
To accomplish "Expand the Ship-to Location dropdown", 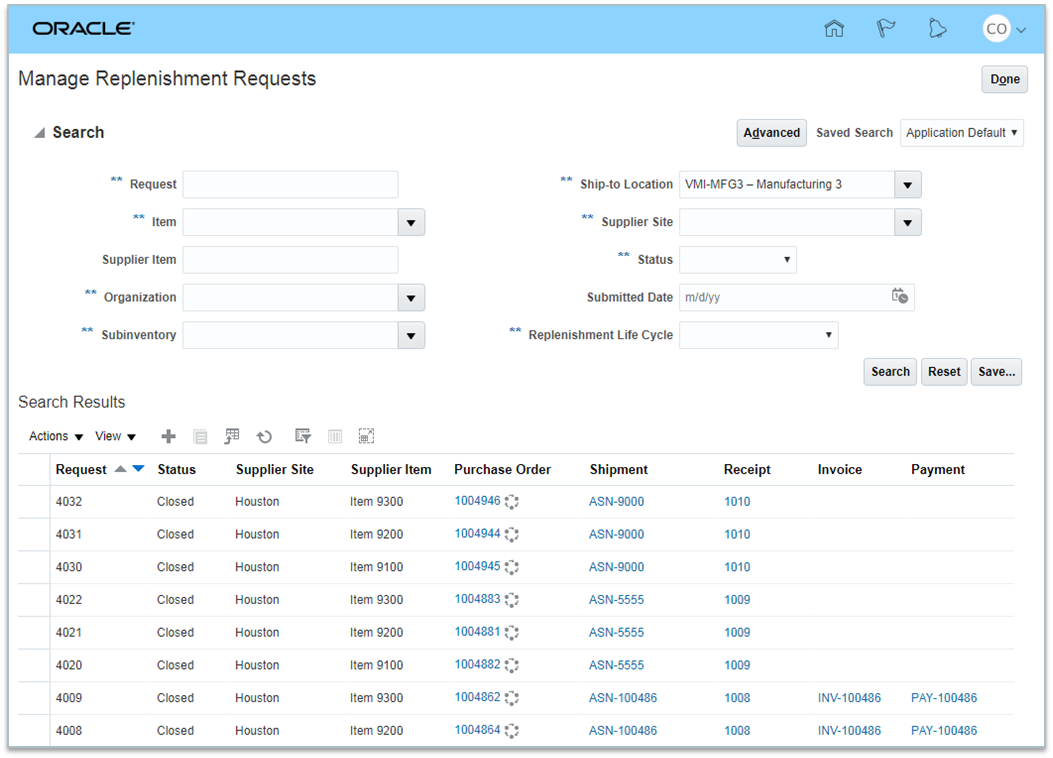I will (907, 185).
